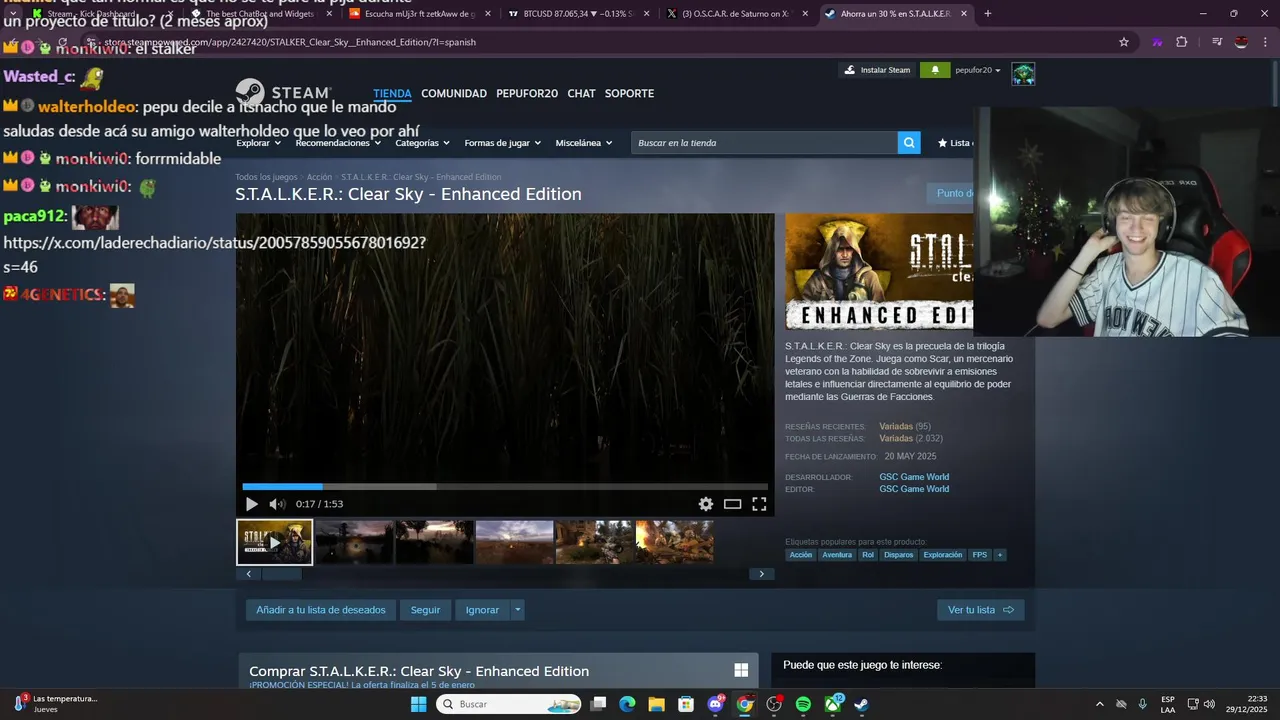Bookmark this page with the star icon
Screen dimensions: 1280x720
coord(1124,42)
